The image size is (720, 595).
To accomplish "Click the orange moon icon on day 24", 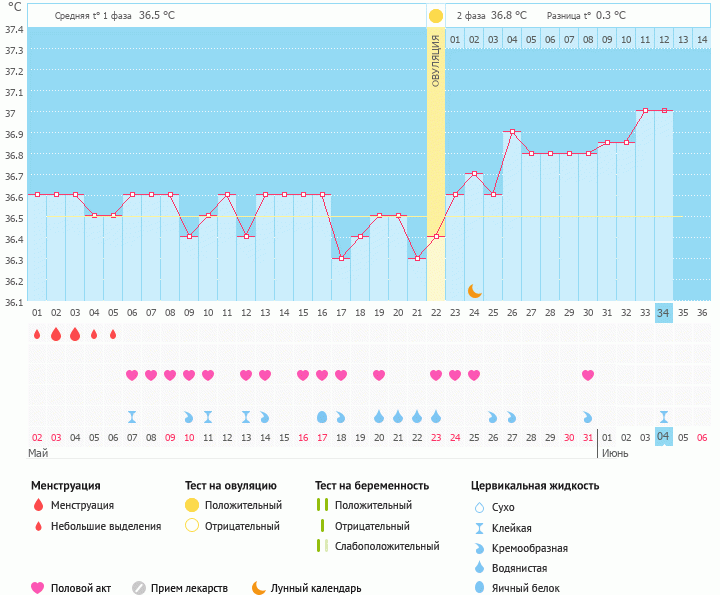I will (x=474, y=290).
